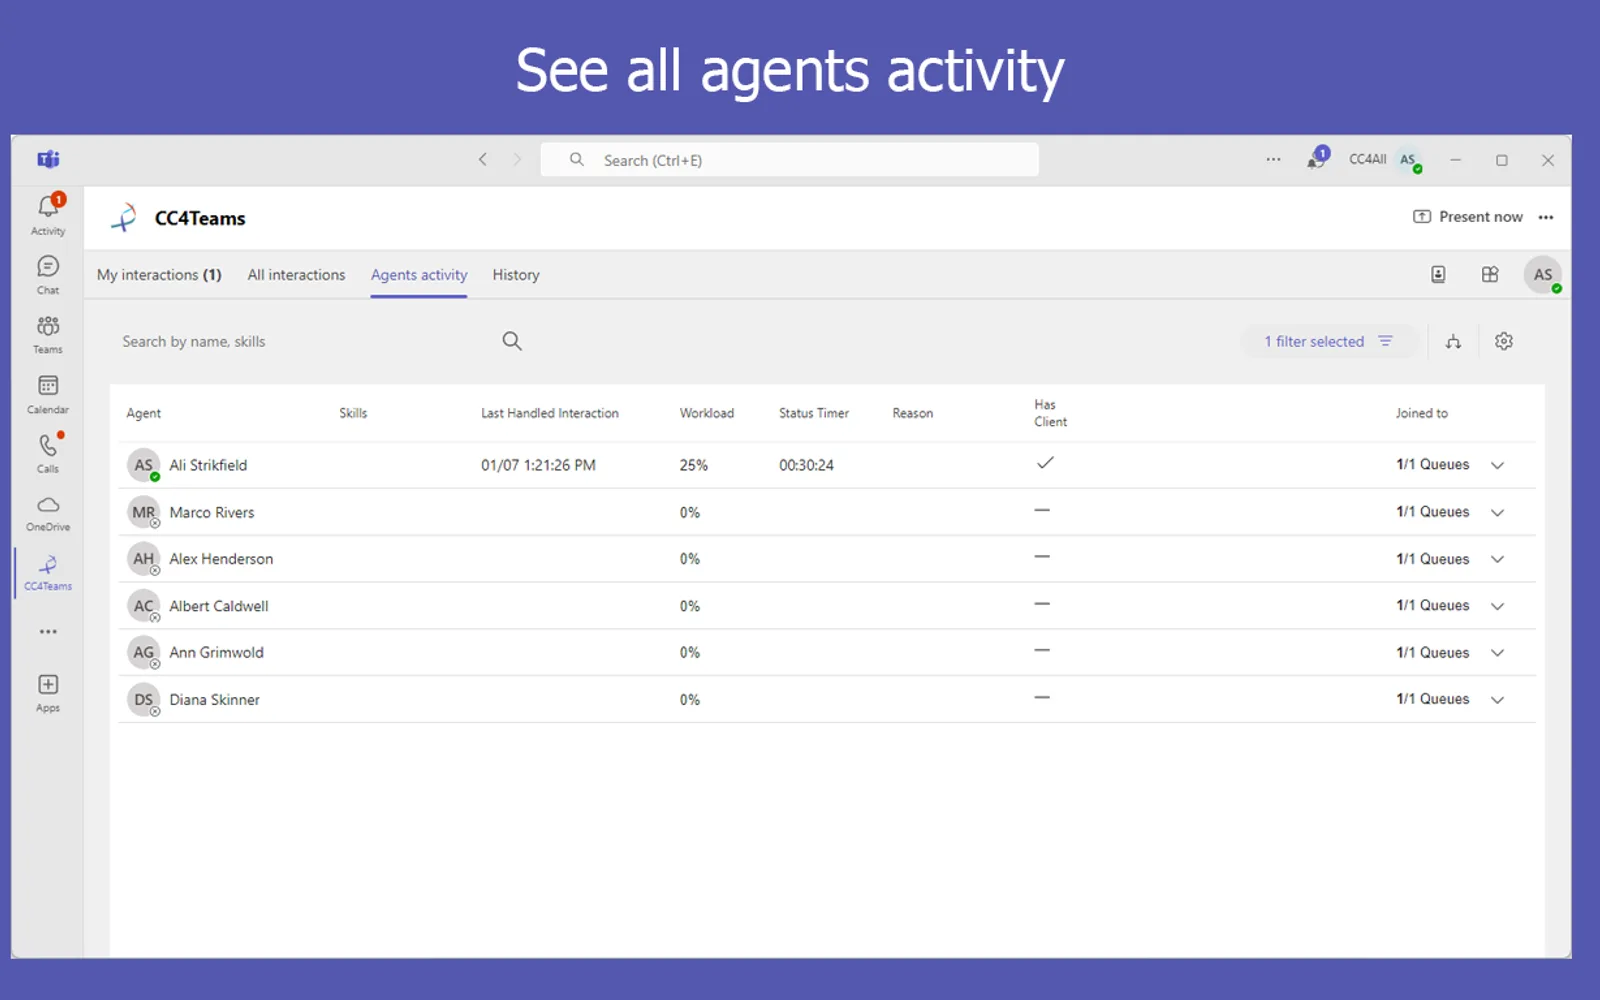This screenshot has width=1600, height=1000.
Task: Open OneDrive from sidebar
Action: click(x=48, y=513)
